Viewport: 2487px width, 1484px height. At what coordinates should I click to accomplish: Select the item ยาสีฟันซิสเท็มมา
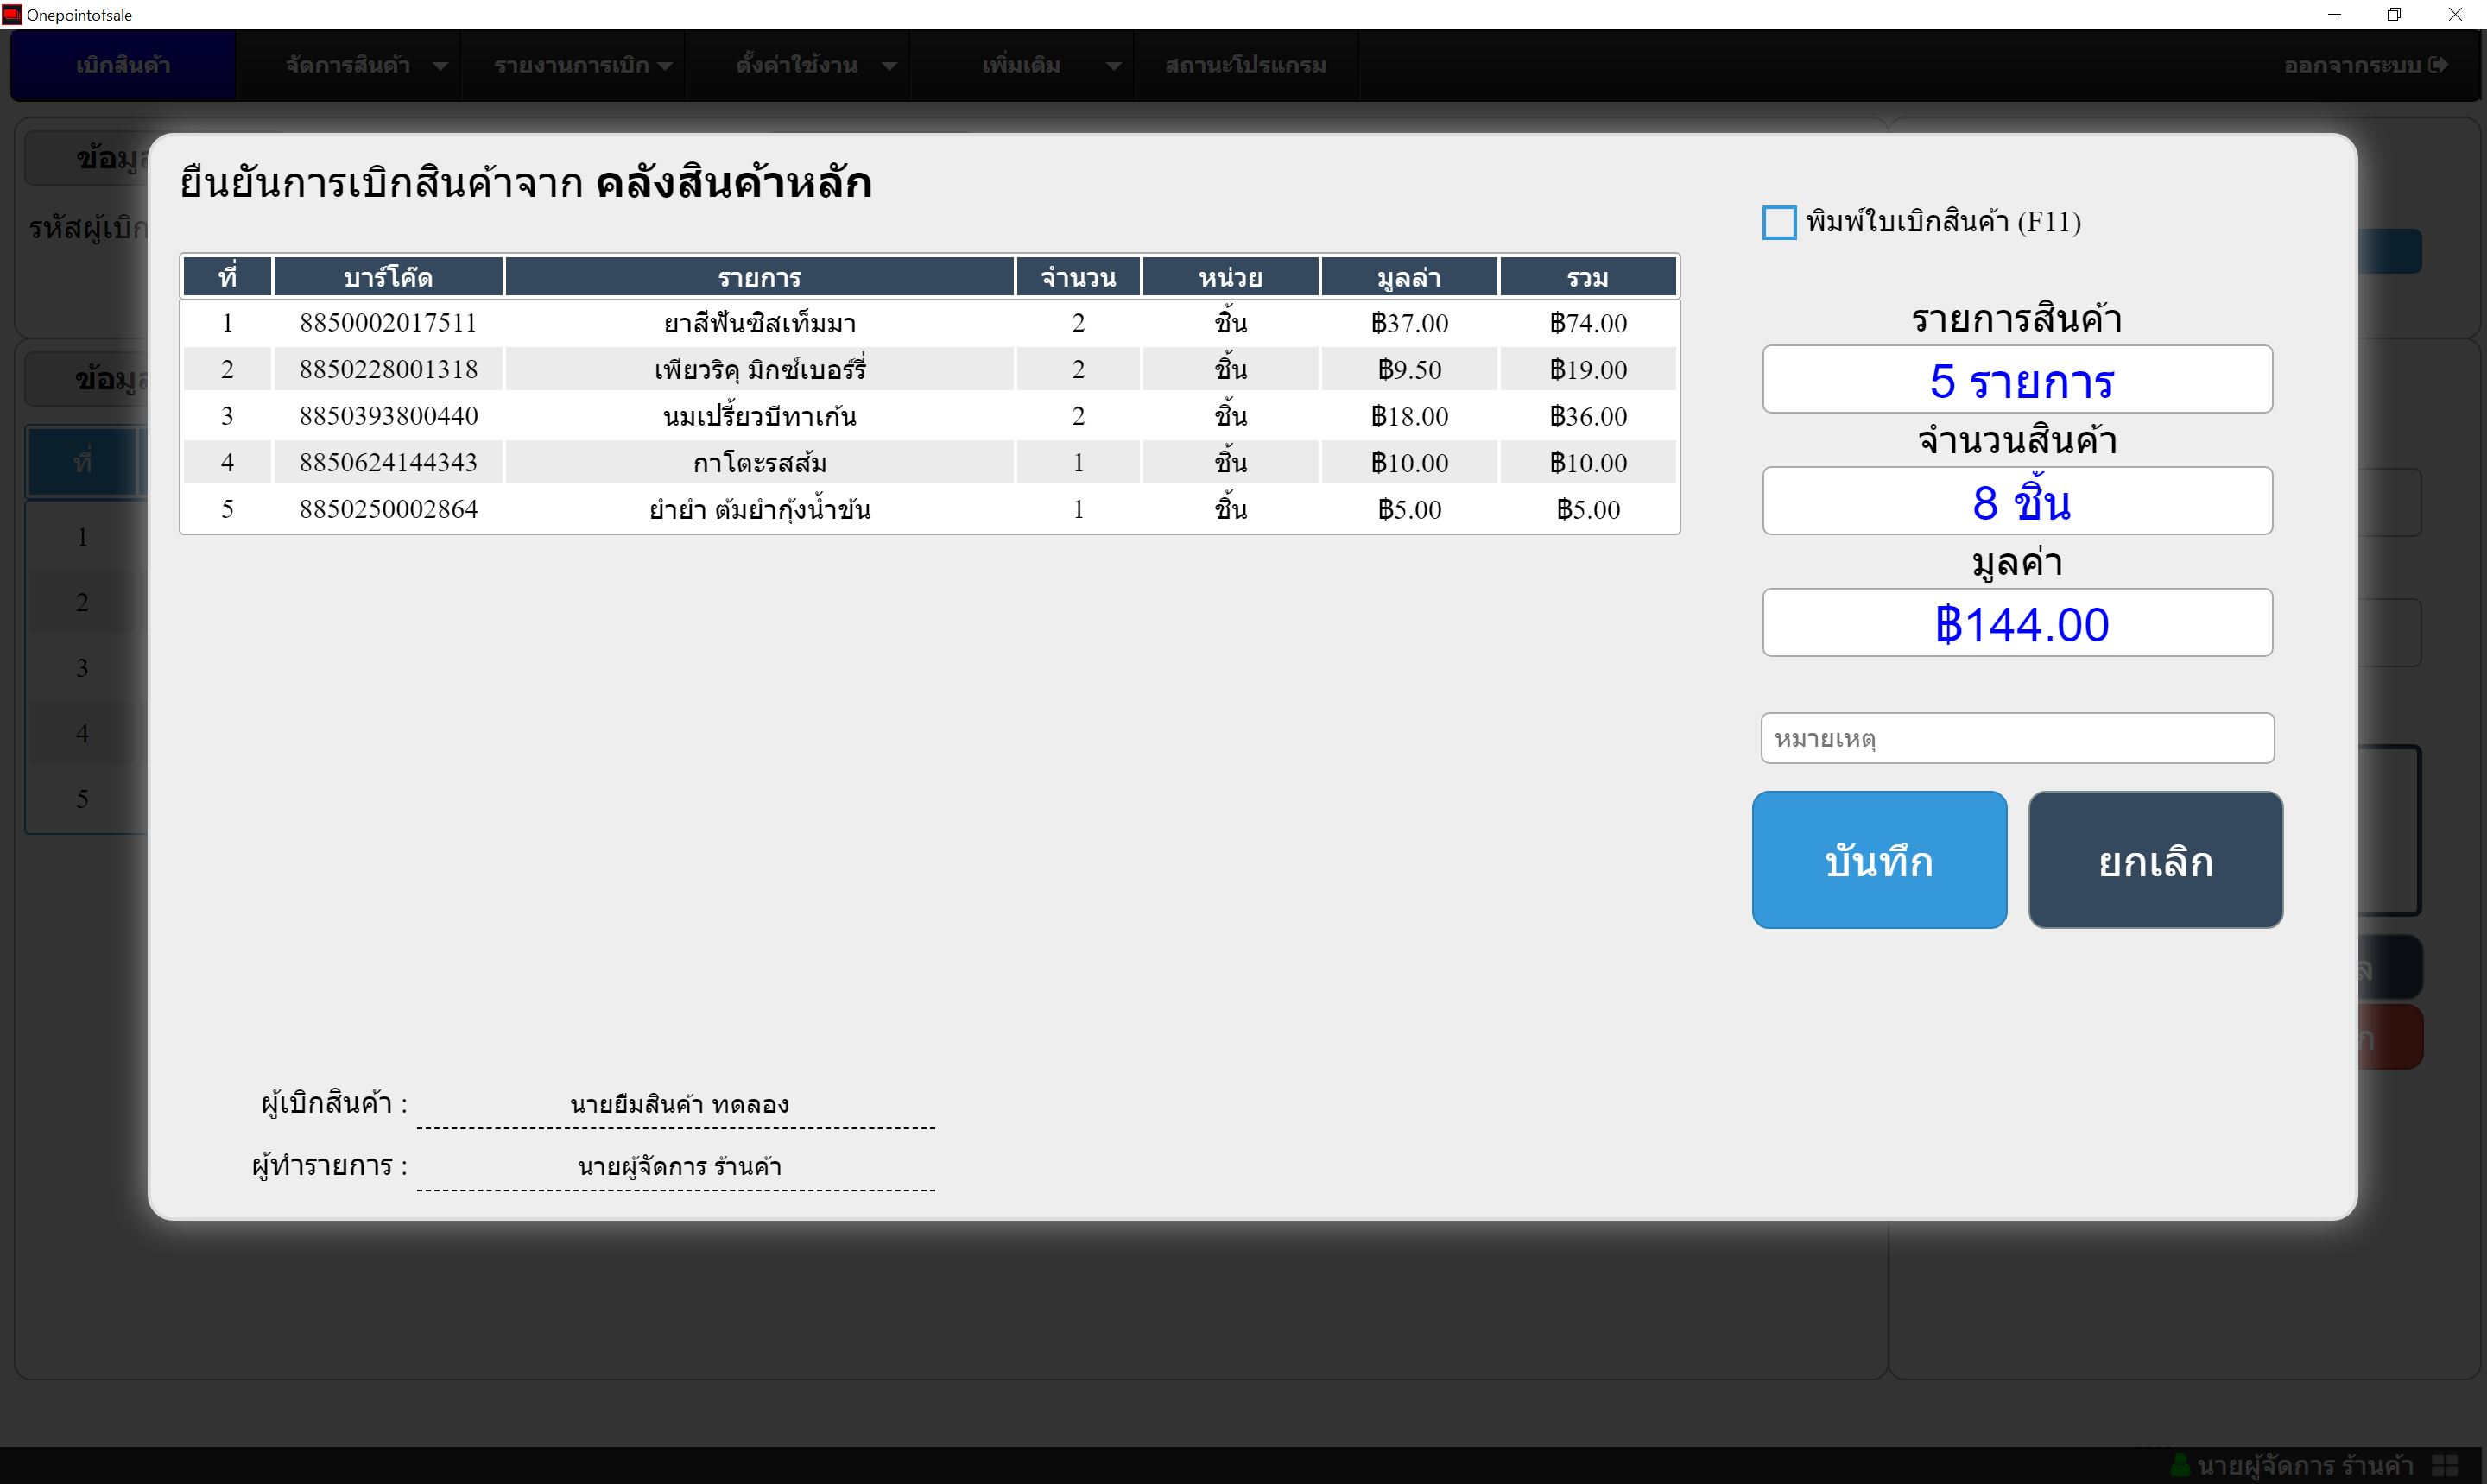759,323
